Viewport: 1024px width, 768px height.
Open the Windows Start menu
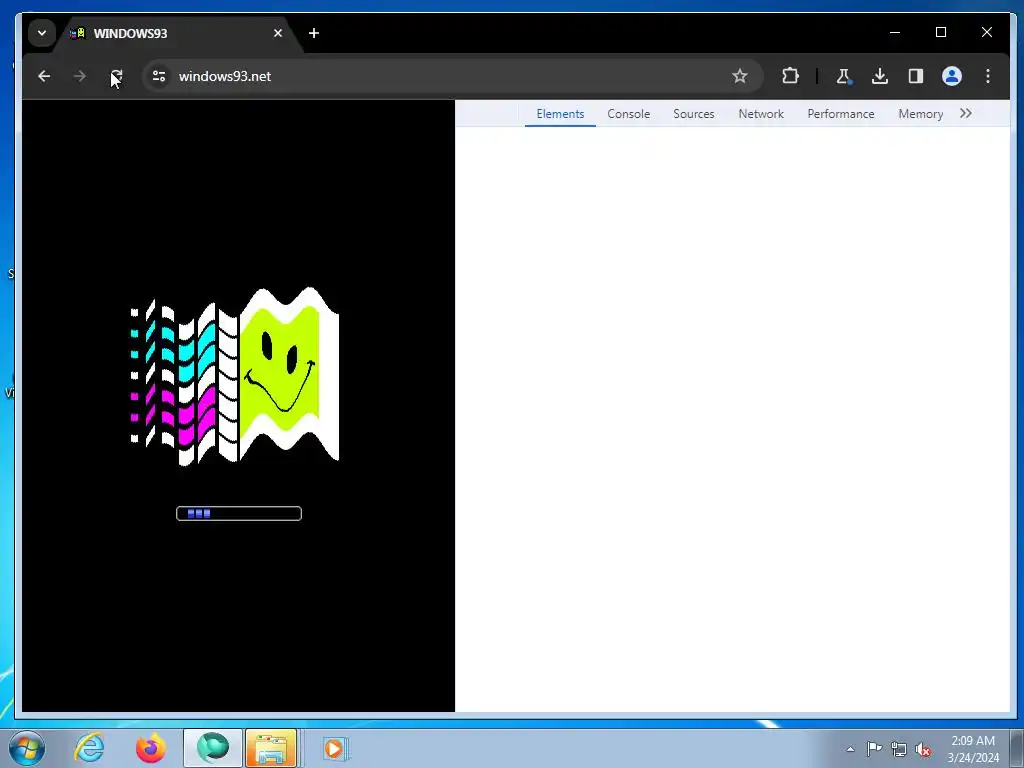click(x=27, y=748)
